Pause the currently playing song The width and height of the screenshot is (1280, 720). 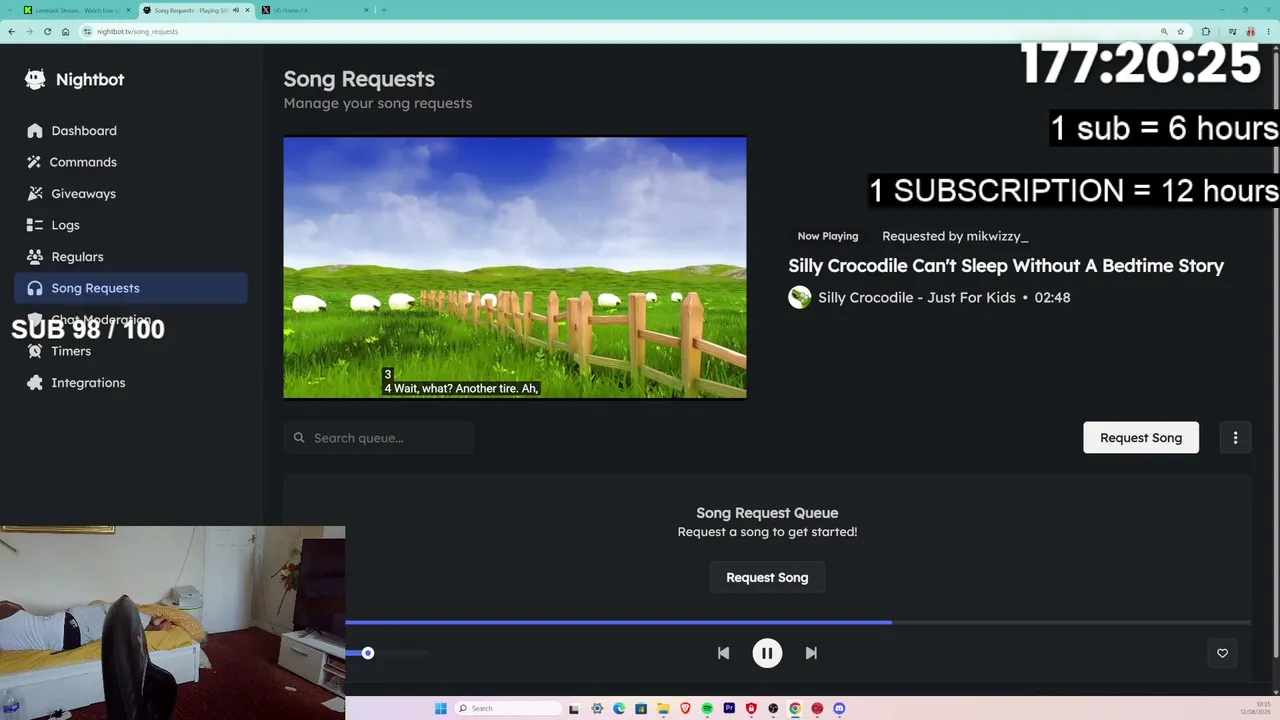tap(767, 653)
